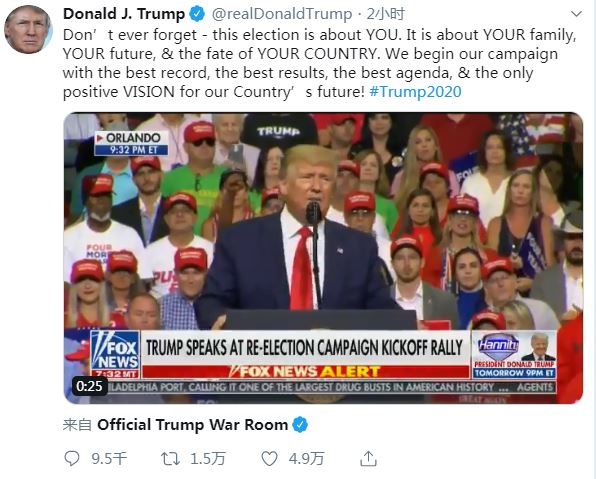Click the 1.5万 retweet count
The image size is (596, 479).
coord(208,458)
